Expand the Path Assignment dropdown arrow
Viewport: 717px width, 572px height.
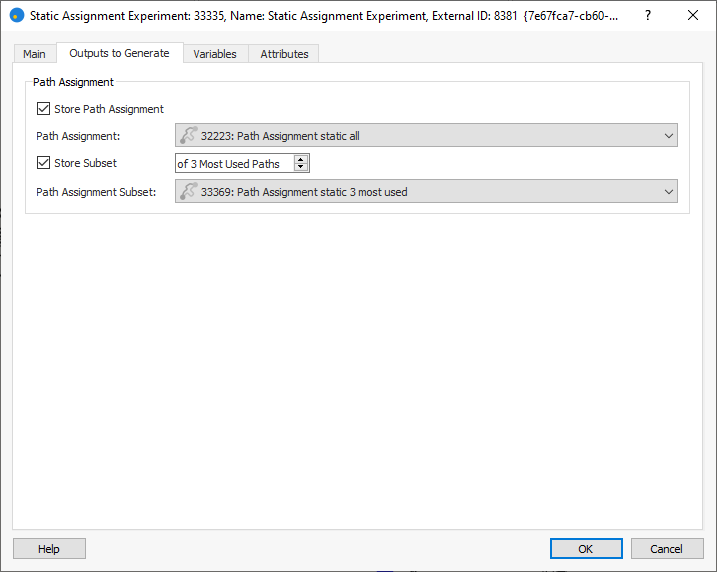668,136
